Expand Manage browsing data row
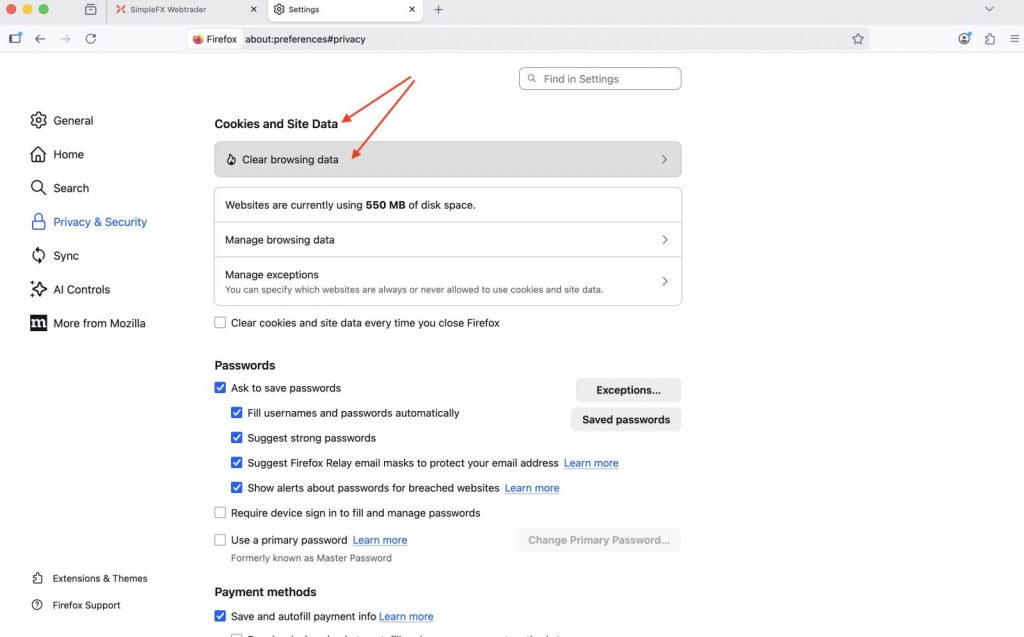The image size is (1024, 637). coord(447,240)
